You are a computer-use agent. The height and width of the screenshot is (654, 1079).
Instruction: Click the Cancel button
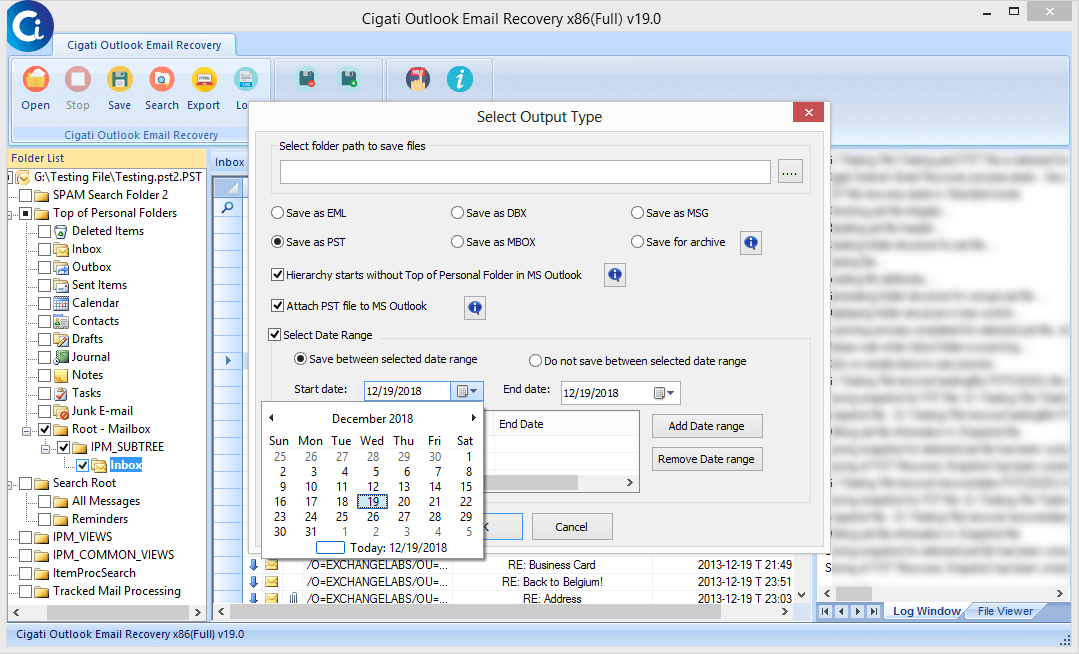571,527
